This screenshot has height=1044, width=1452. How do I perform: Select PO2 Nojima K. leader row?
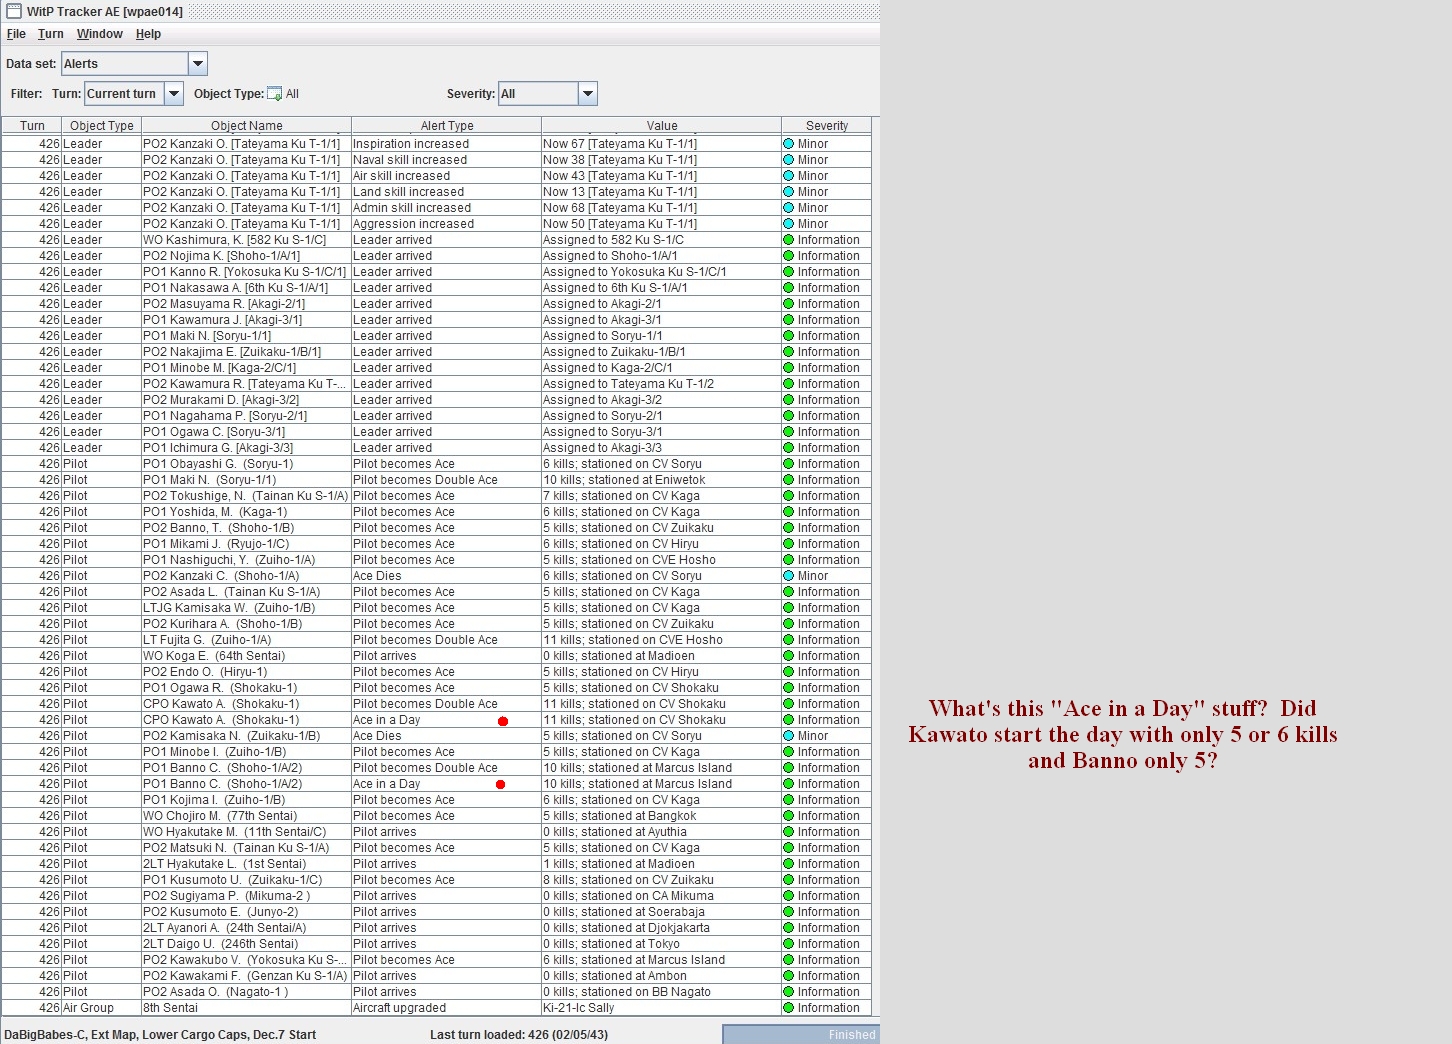(x=436, y=256)
